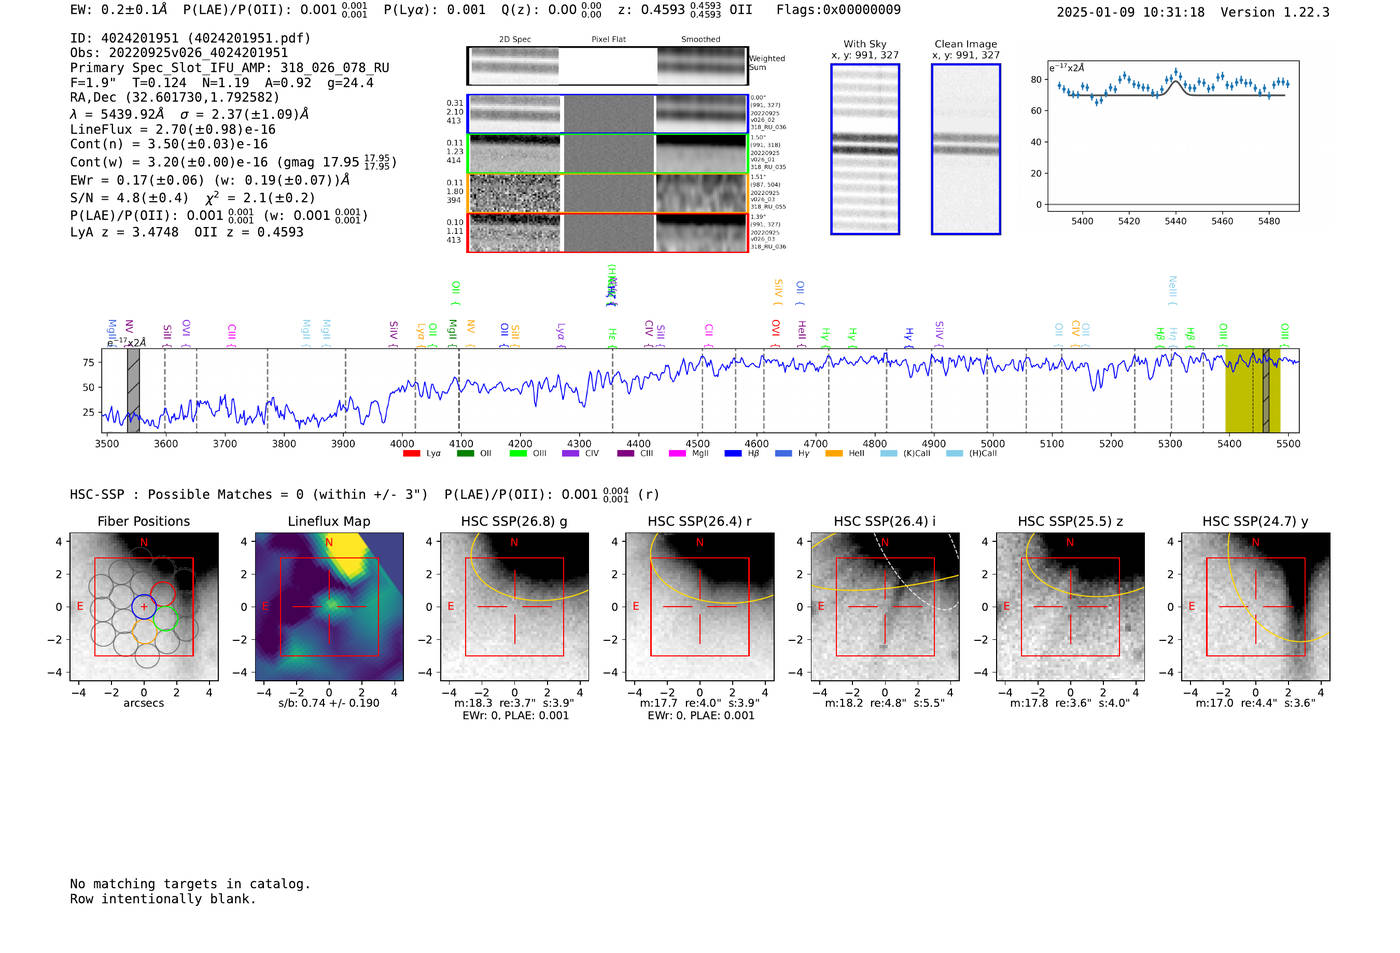Click the Row intentionally blank text

pyautogui.click(x=163, y=899)
